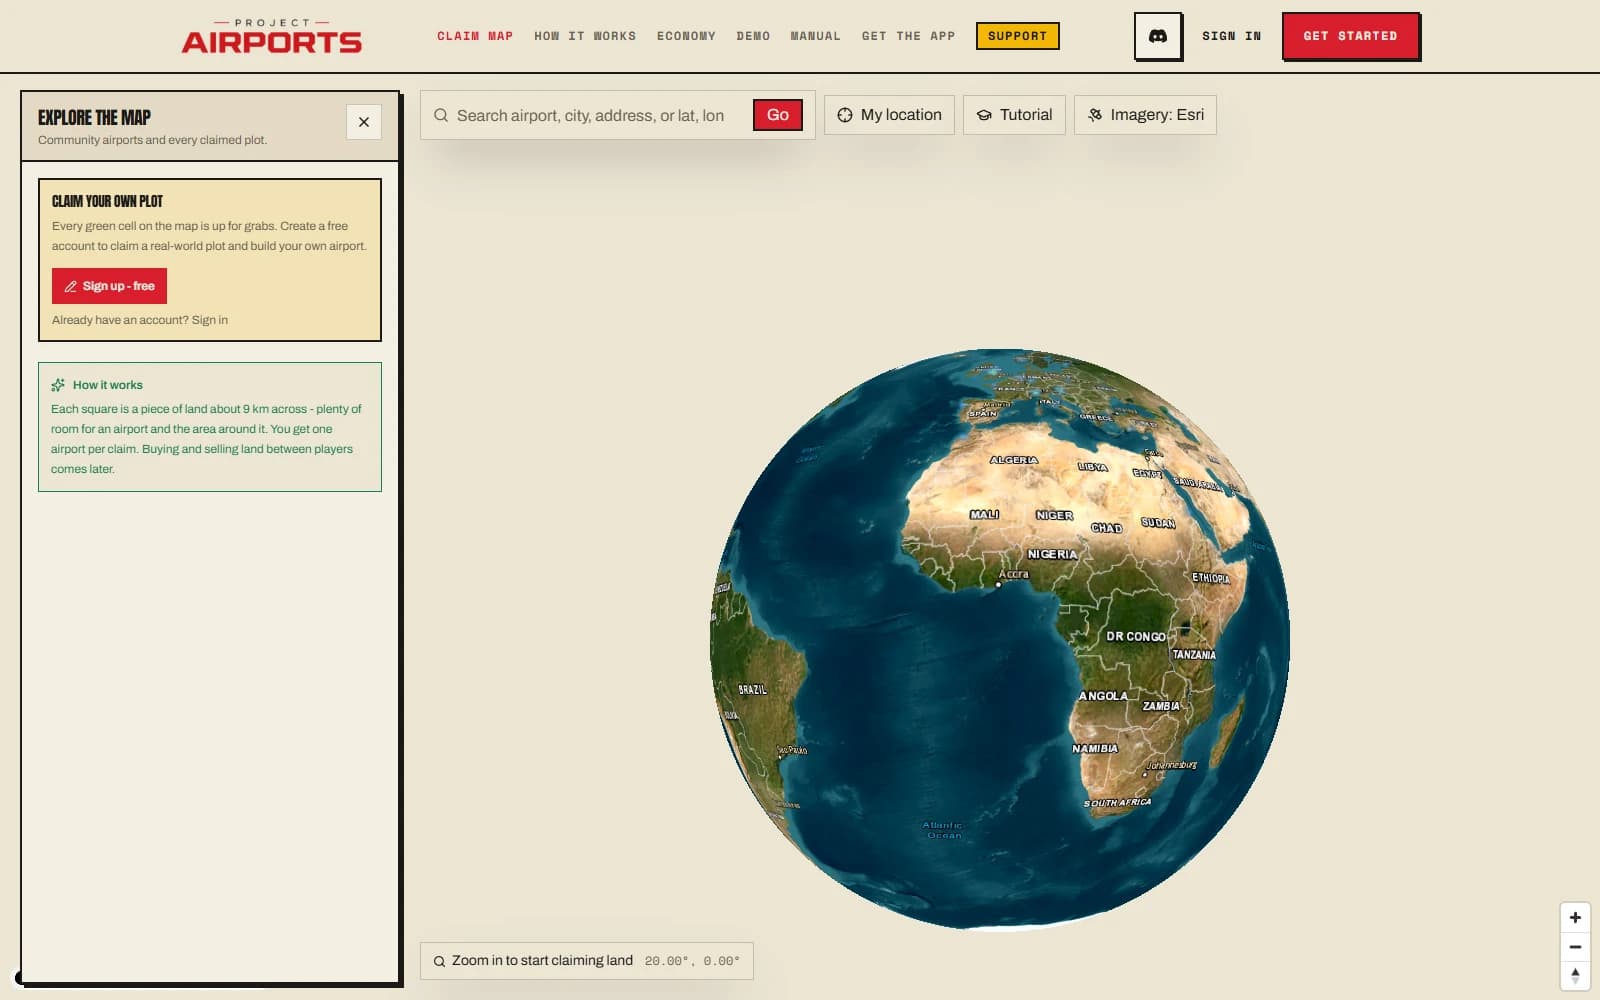Click the Namibia map label
This screenshot has width=1600, height=1000.
(x=1094, y=748)
